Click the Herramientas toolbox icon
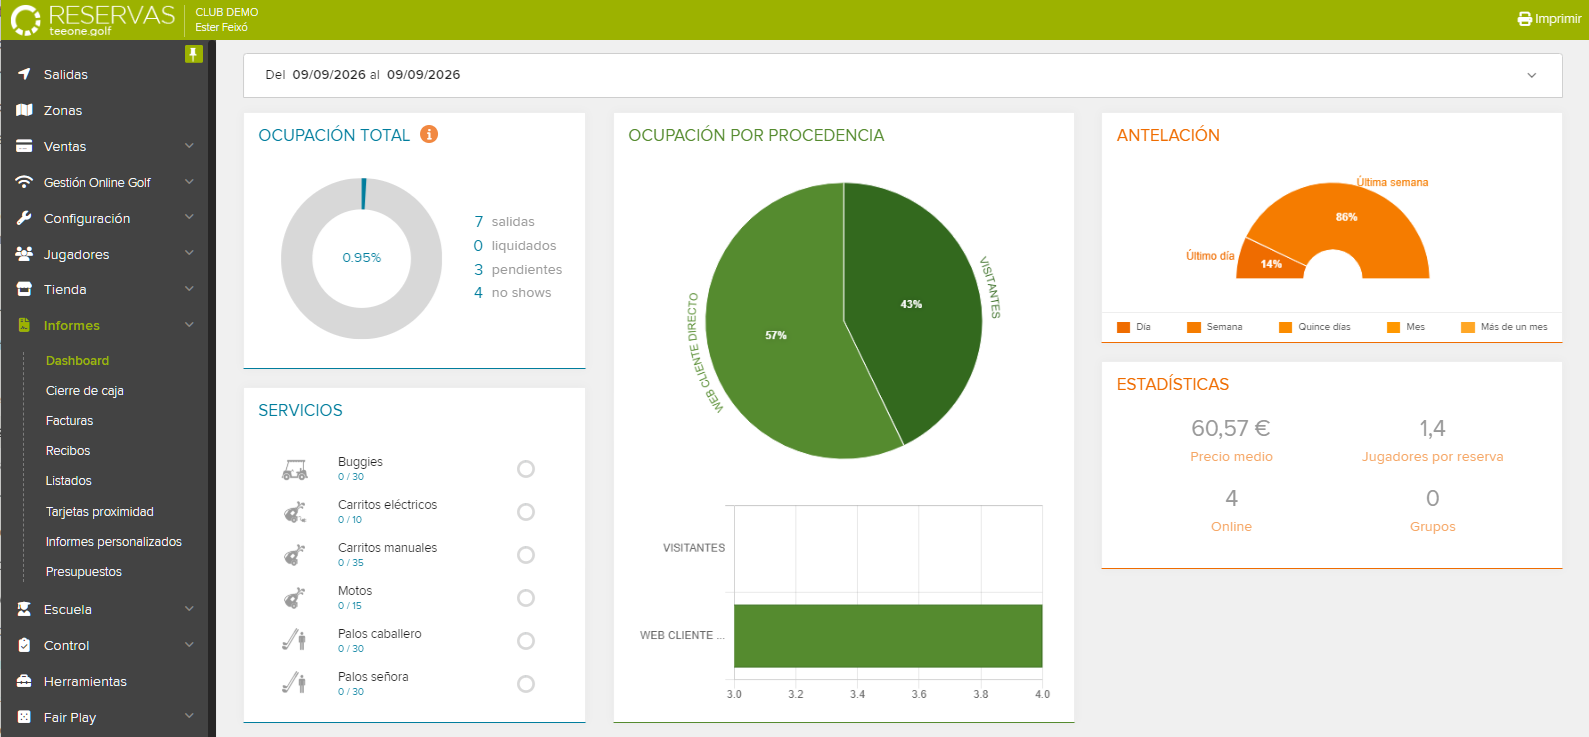The height and width of the screenshot is (737, 1589). (x=24, y=681)
